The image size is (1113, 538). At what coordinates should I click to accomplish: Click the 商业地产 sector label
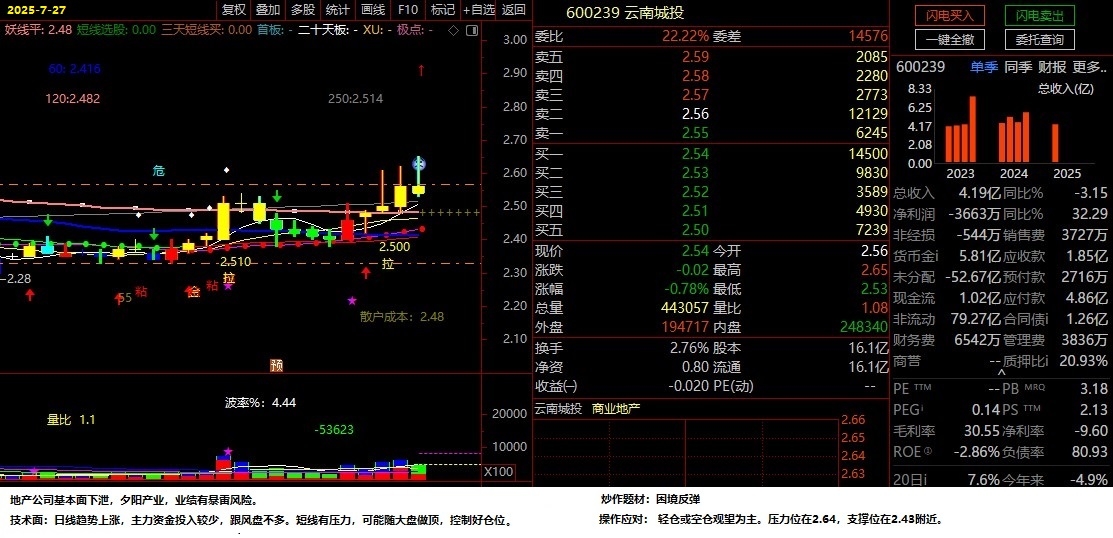pyautogui.click(x=616, y=410)
